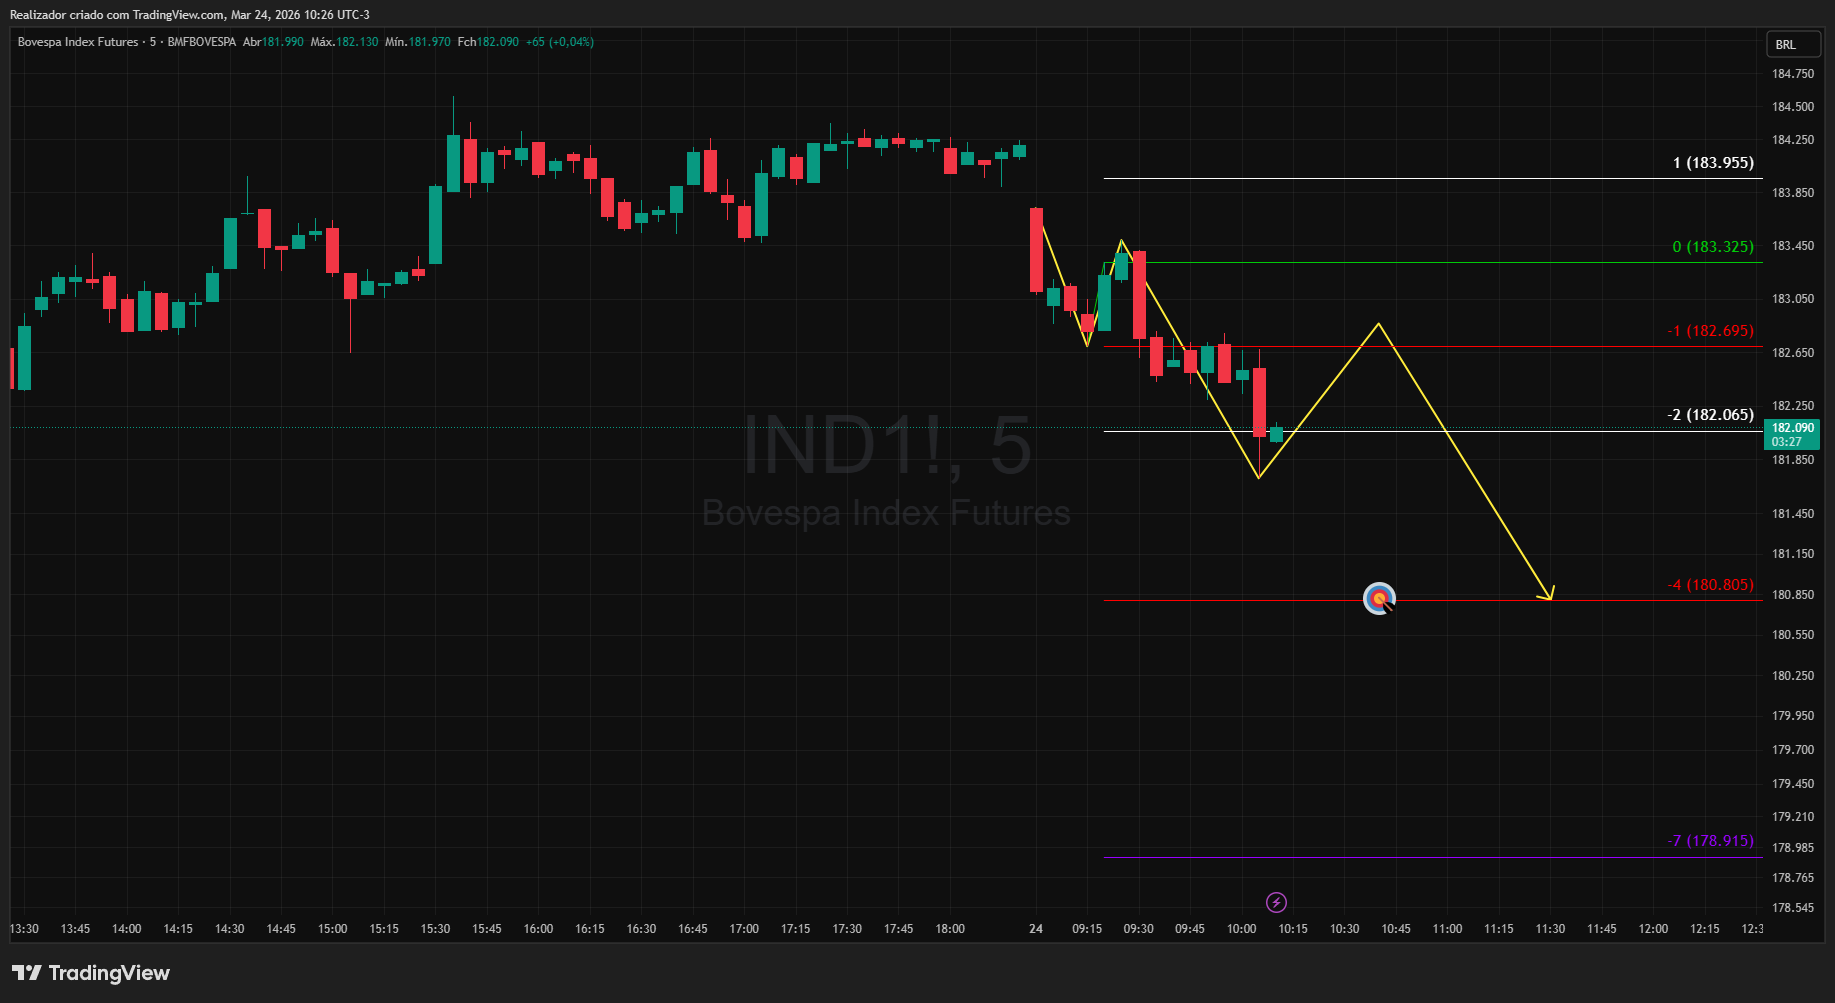
Task: Click the Abr 181.990 open value
Action: click(273, 42)
